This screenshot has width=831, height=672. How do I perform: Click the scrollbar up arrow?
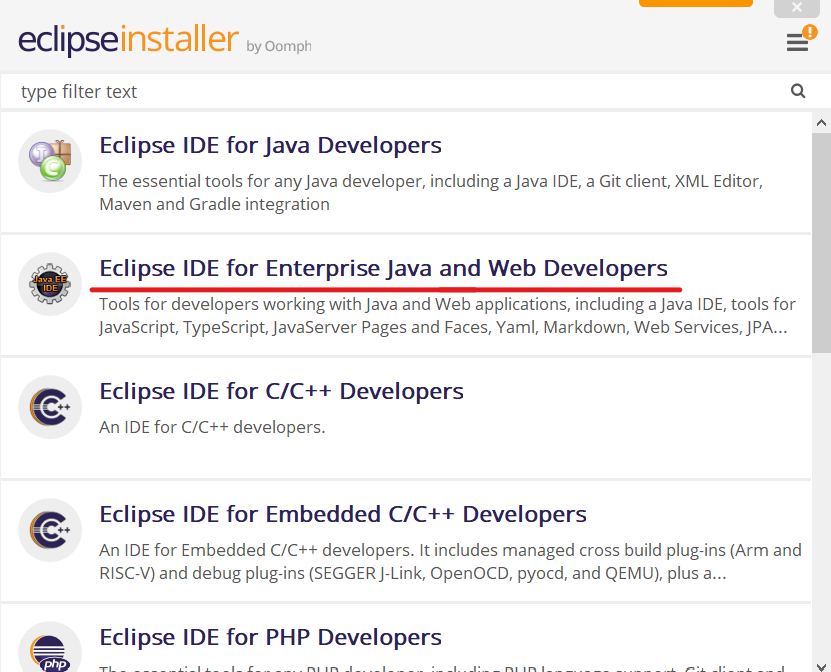tap(821, 123)
